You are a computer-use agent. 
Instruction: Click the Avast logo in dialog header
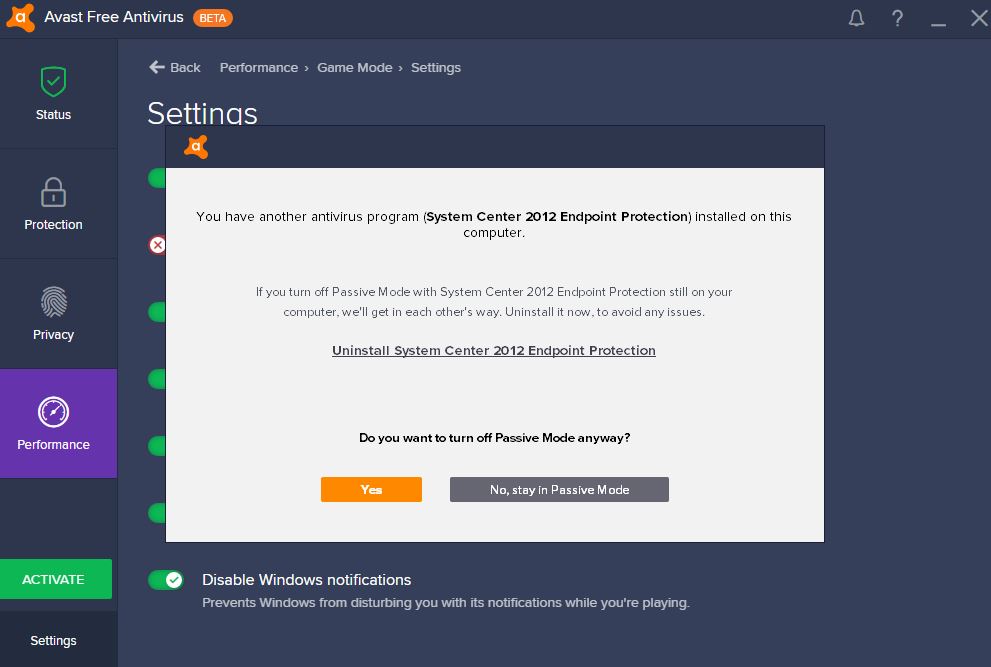[196, 147]
